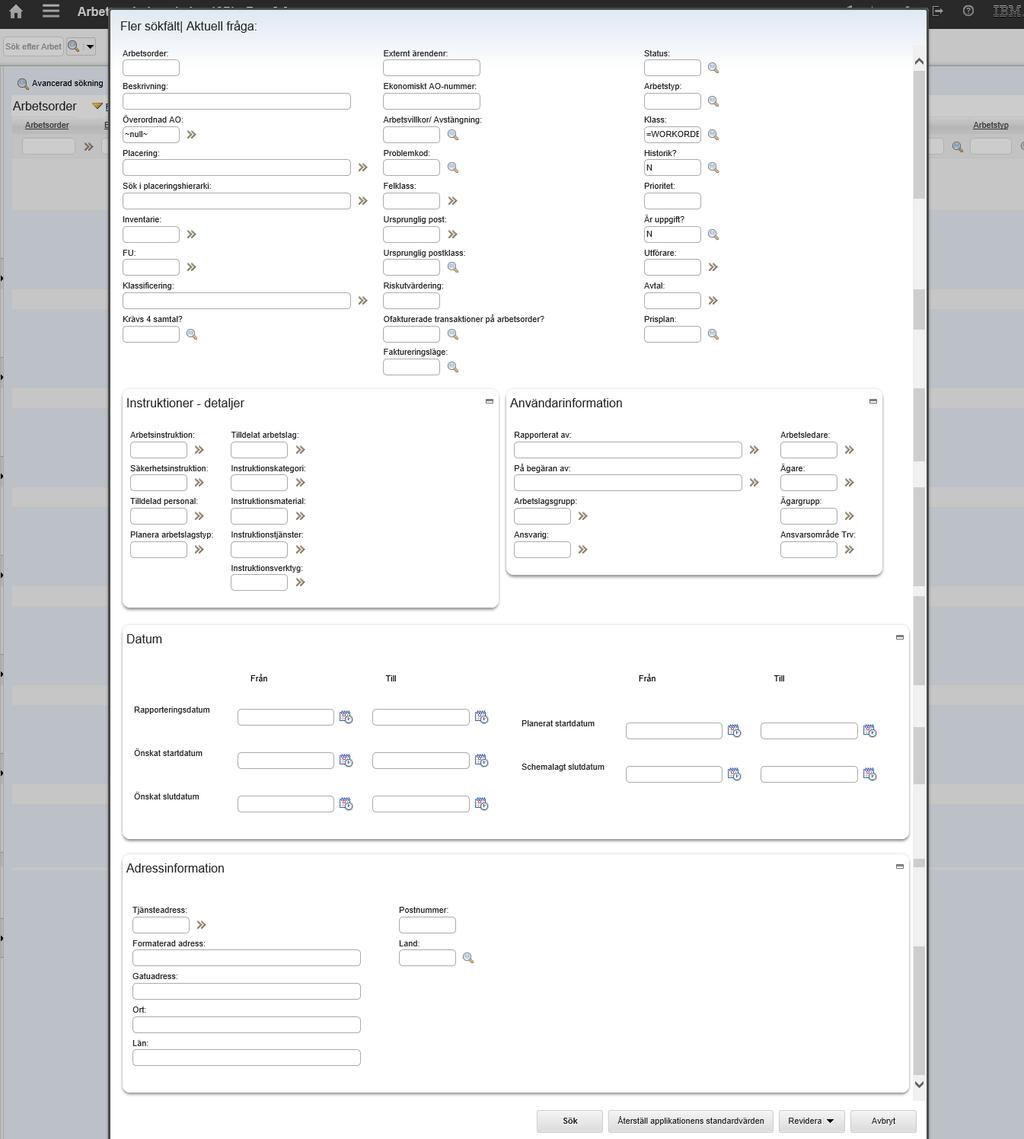Screen dimensions: 1024x1139
Task: Click the home icon in top bar
Action: [x=15, y=11]
